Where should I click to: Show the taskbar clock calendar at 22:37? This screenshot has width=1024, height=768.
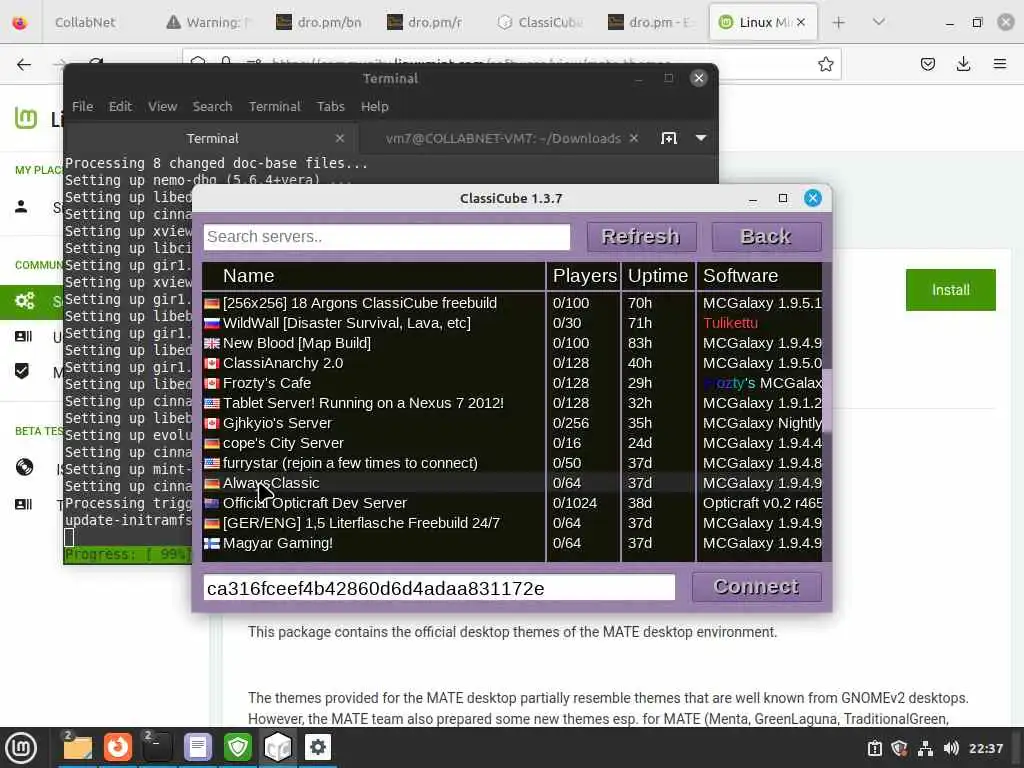click(985, 748)
